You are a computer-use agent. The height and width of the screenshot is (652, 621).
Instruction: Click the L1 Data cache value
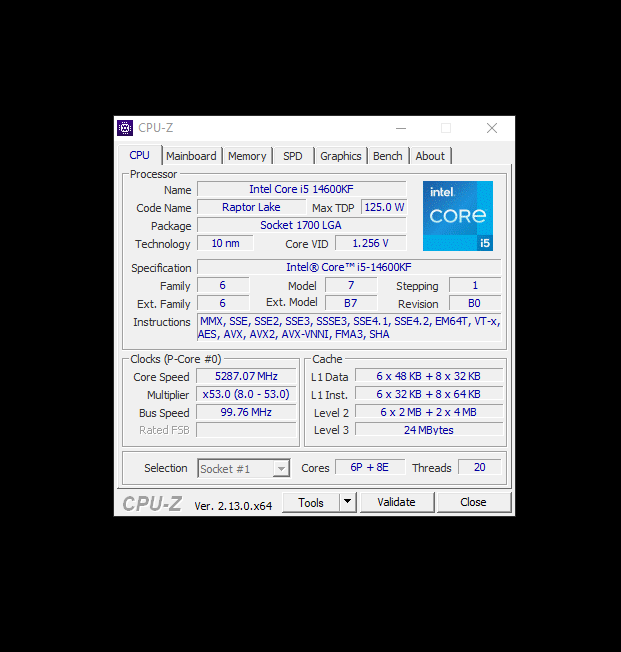[429, 376]
